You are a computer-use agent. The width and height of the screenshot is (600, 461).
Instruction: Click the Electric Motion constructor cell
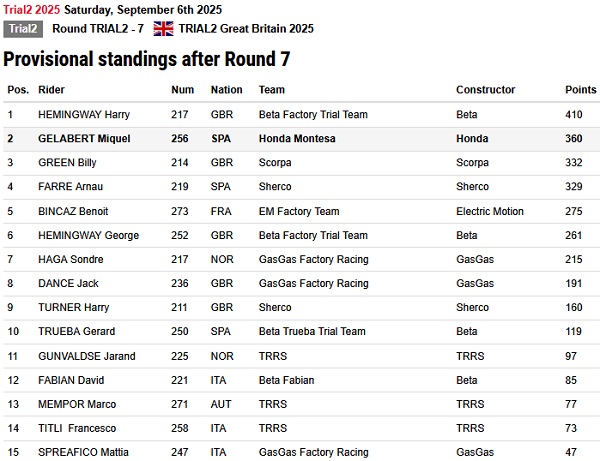tap(489, 211)
